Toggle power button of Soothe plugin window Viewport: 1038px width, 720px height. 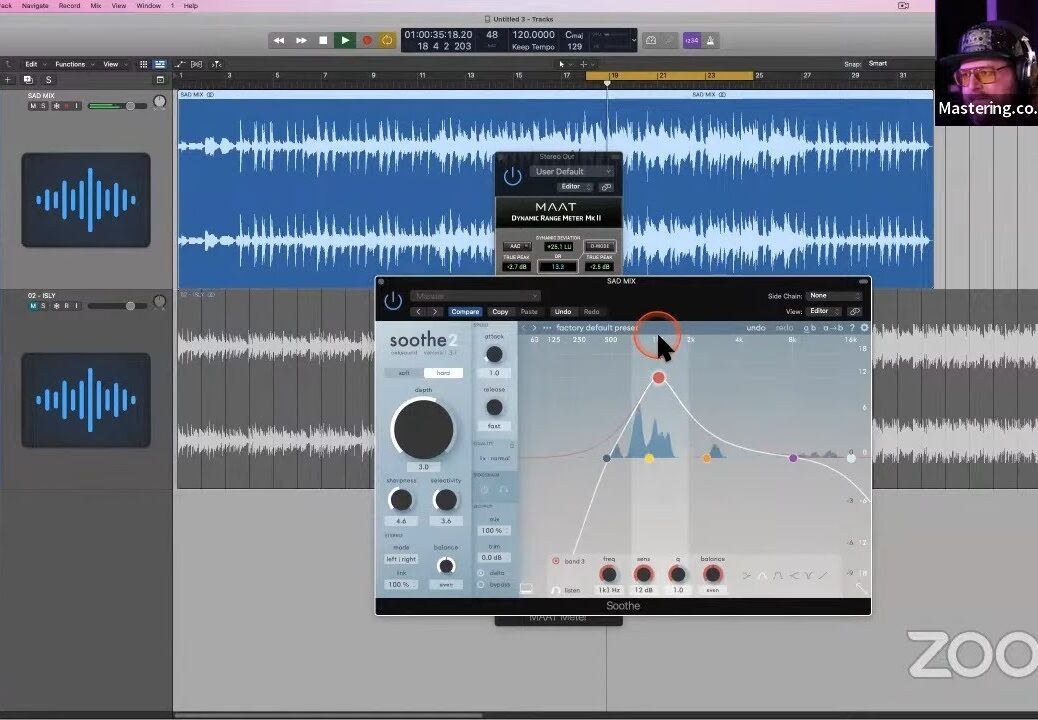click(x=393, y=301)
